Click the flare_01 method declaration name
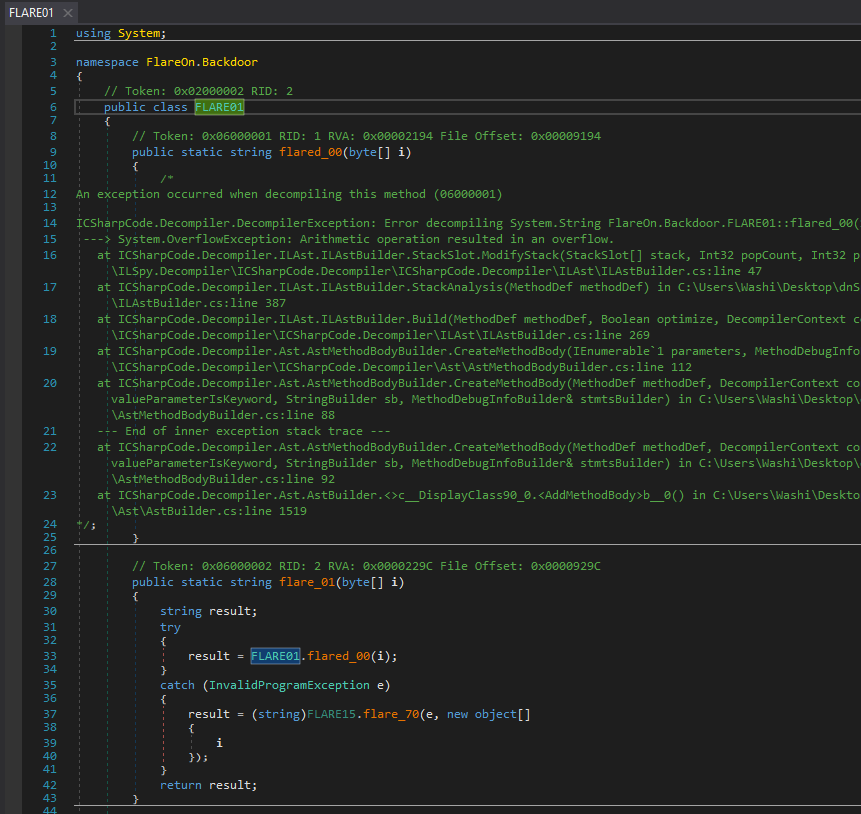The height and width of the screenshot is (814, 861). tap(307, 582)
